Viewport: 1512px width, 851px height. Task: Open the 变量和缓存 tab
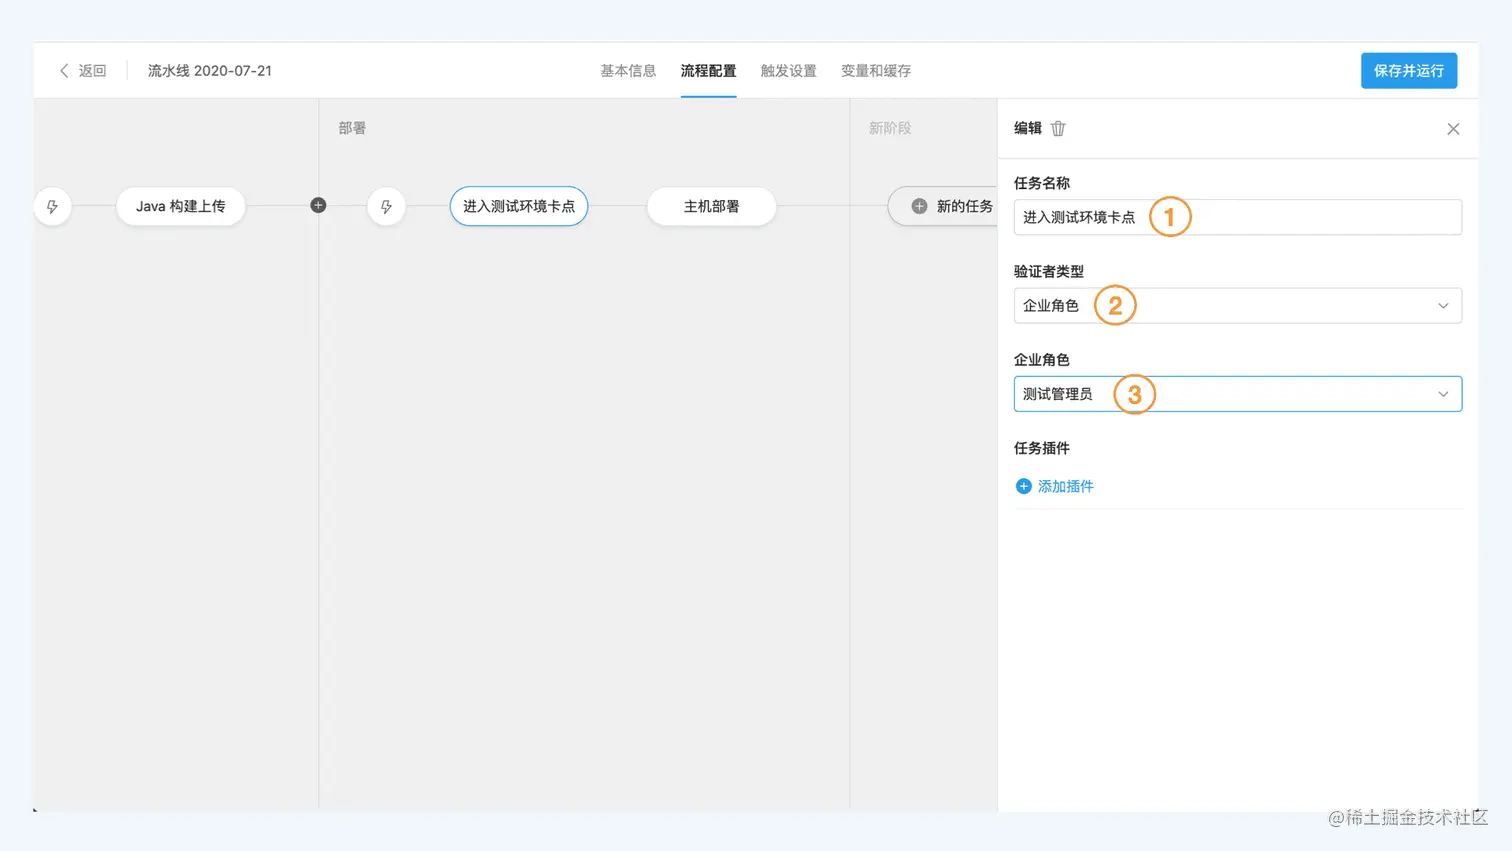tap(876, 71)
